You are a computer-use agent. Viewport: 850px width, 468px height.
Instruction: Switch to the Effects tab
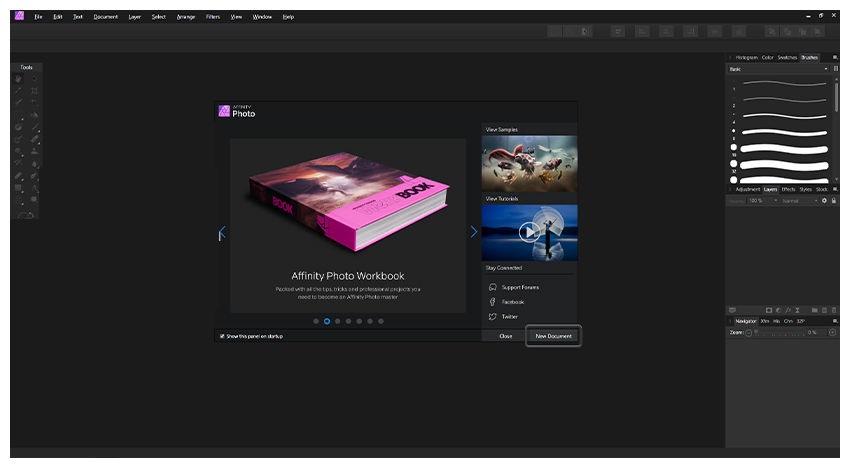tap(788, 189)
